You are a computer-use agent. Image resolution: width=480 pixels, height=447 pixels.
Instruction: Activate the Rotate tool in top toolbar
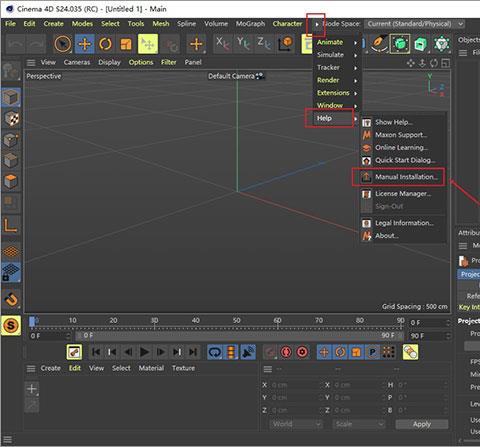(105, 44)
